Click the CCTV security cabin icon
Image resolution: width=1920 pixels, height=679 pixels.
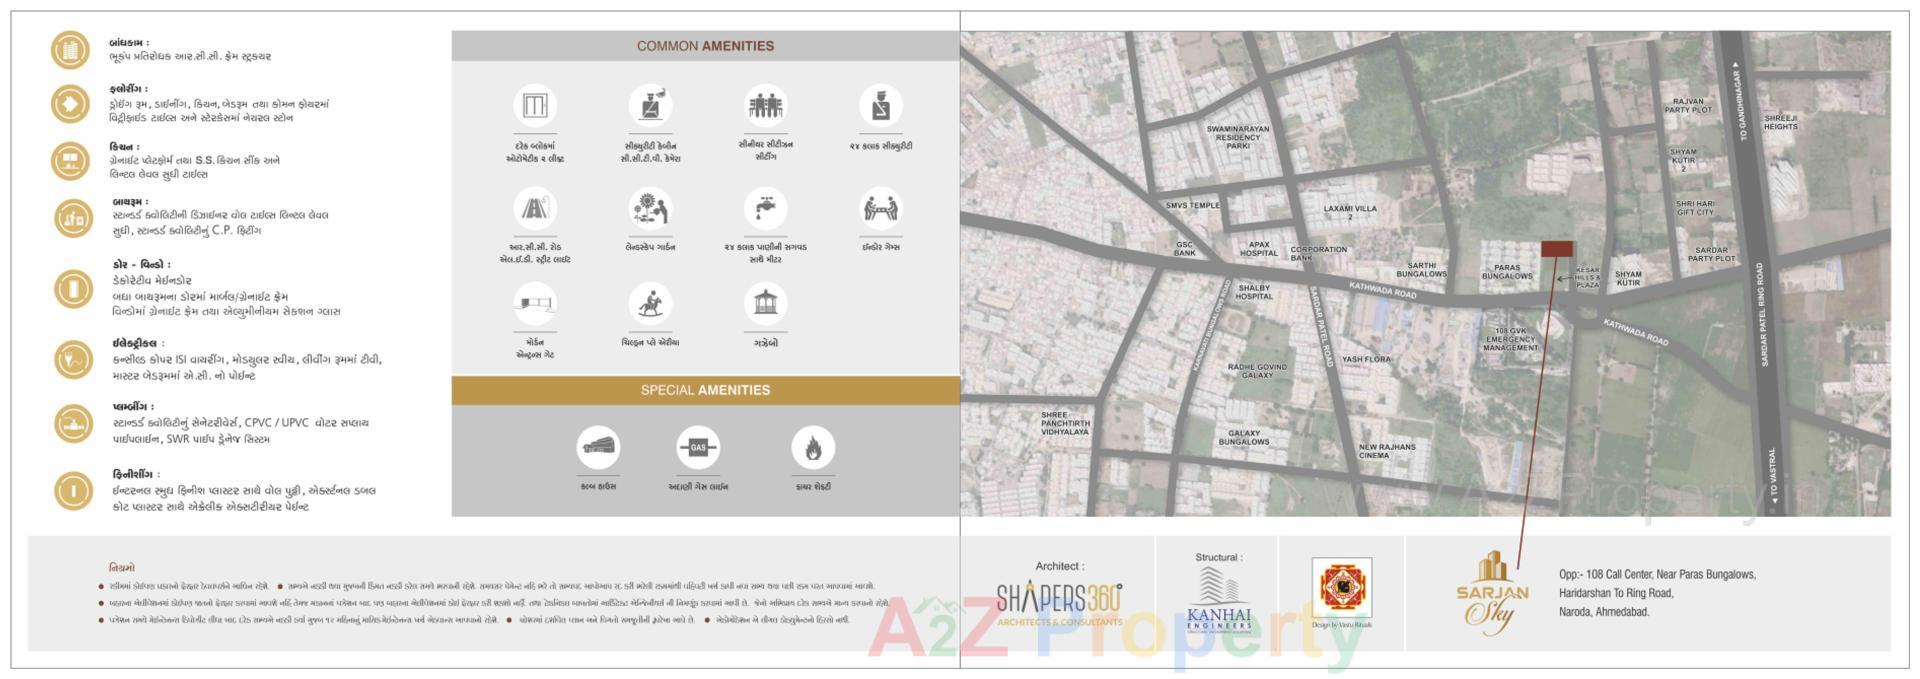[650, 106]
